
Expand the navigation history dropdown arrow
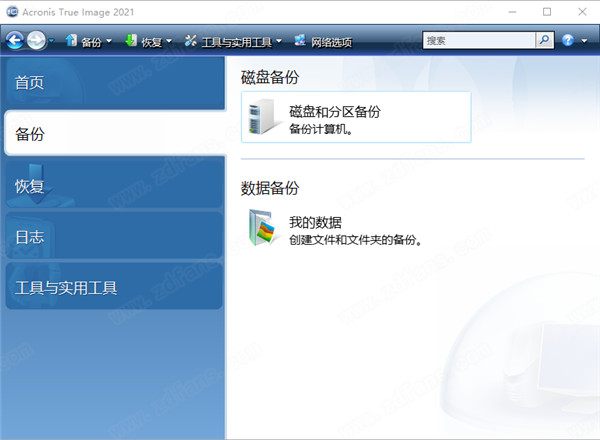[52, 41]
